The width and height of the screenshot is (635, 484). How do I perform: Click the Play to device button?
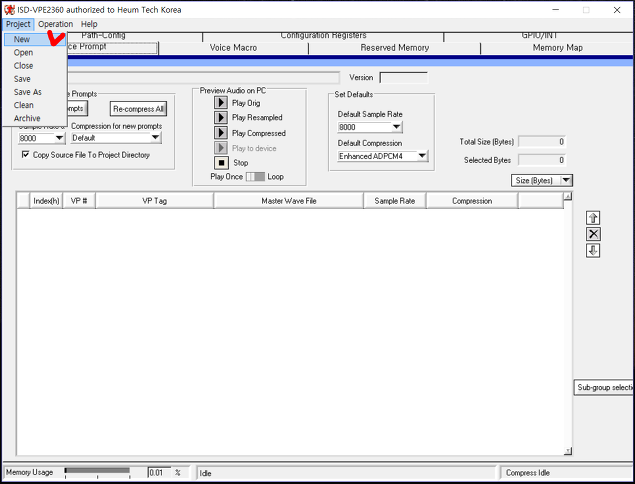[x=221, y=148]
